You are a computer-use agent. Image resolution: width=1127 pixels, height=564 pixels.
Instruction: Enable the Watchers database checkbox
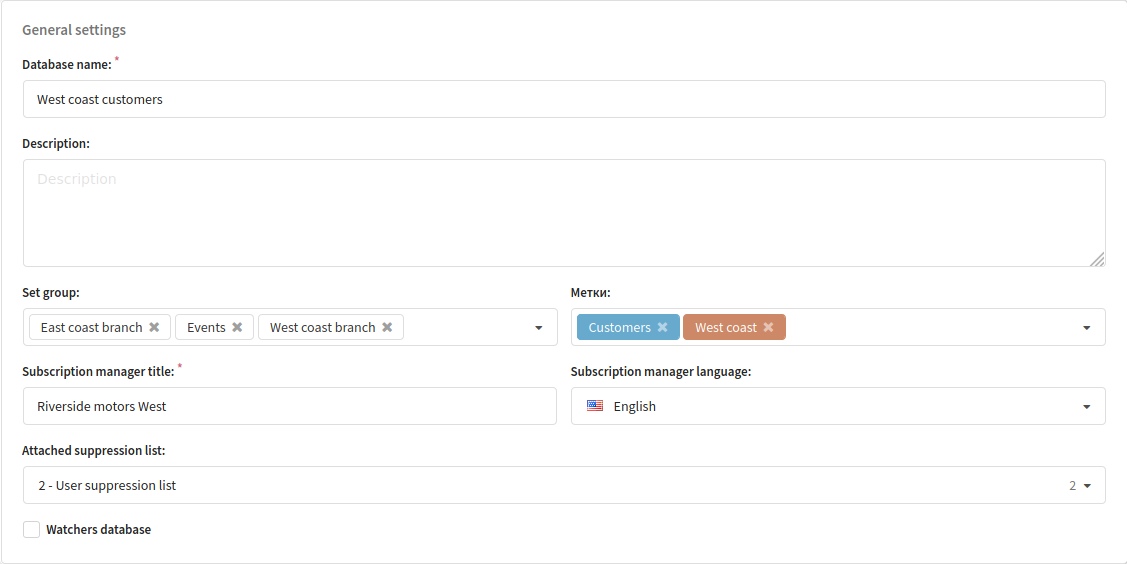(x=32, y=530)
